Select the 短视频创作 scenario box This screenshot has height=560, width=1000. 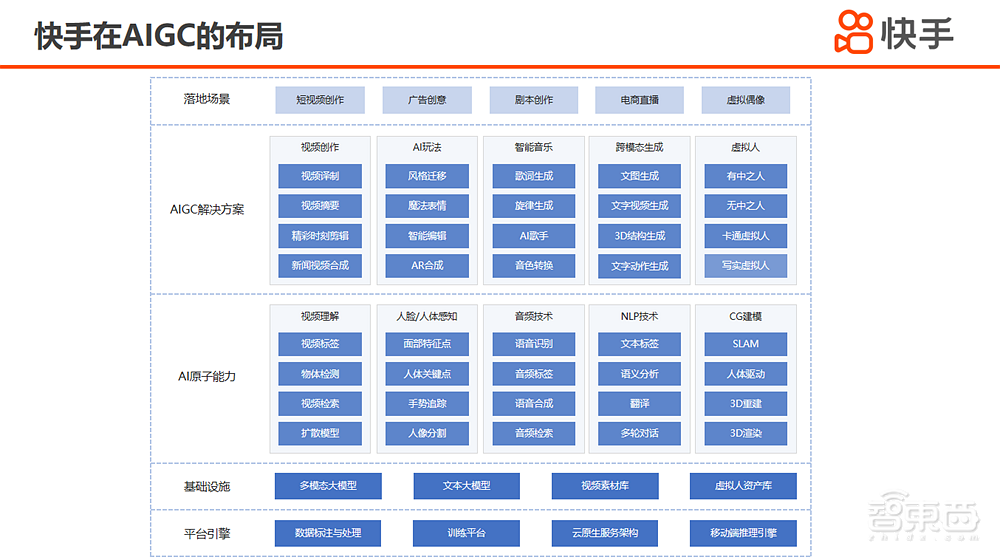click(320, 100)
